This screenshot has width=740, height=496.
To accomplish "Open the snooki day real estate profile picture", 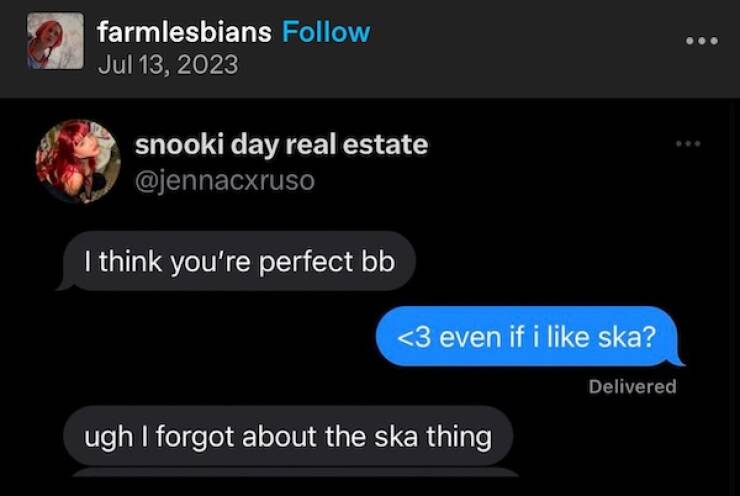I will [78, 161].
